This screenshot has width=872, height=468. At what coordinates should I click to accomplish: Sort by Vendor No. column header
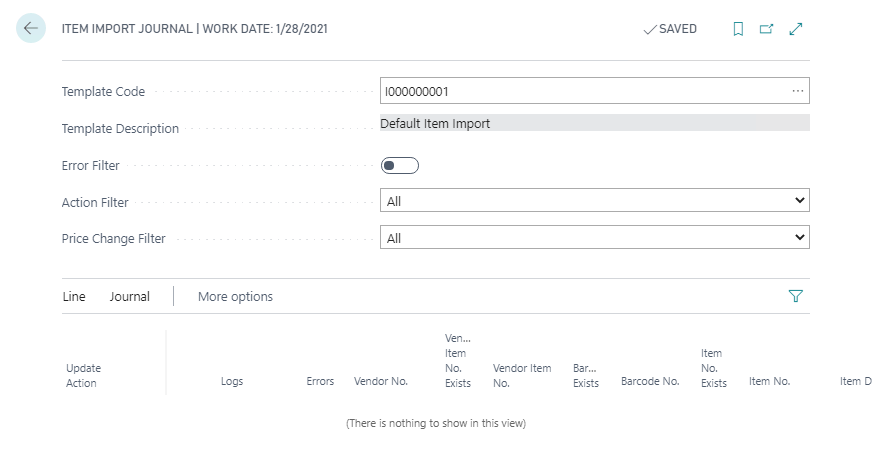click(381, 381)
